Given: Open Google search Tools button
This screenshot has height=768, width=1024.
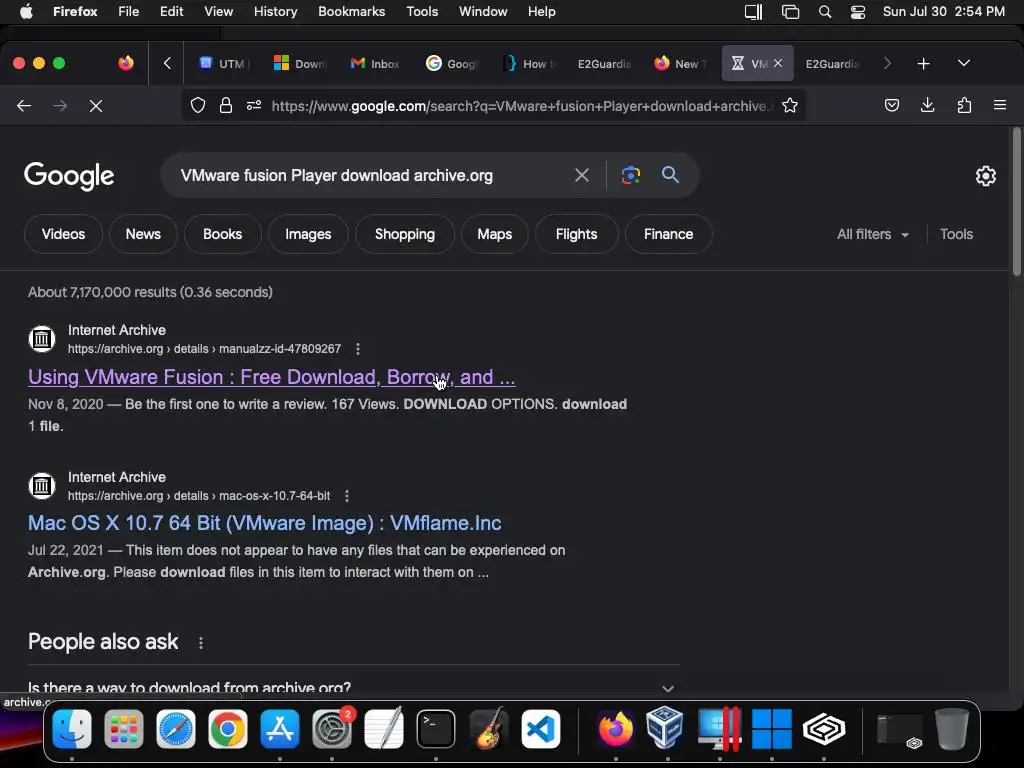Looking at the screenshot, I should coord(956,234).
